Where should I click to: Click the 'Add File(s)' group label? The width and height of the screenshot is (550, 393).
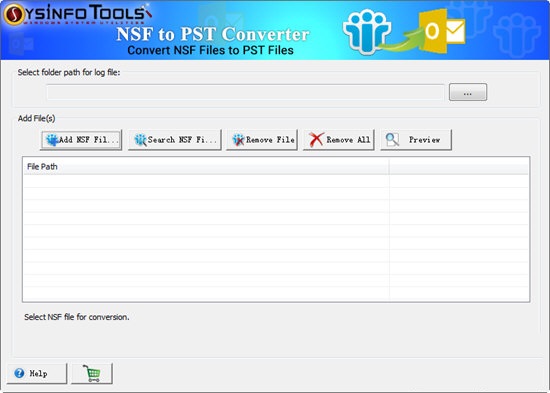[36, 118]
